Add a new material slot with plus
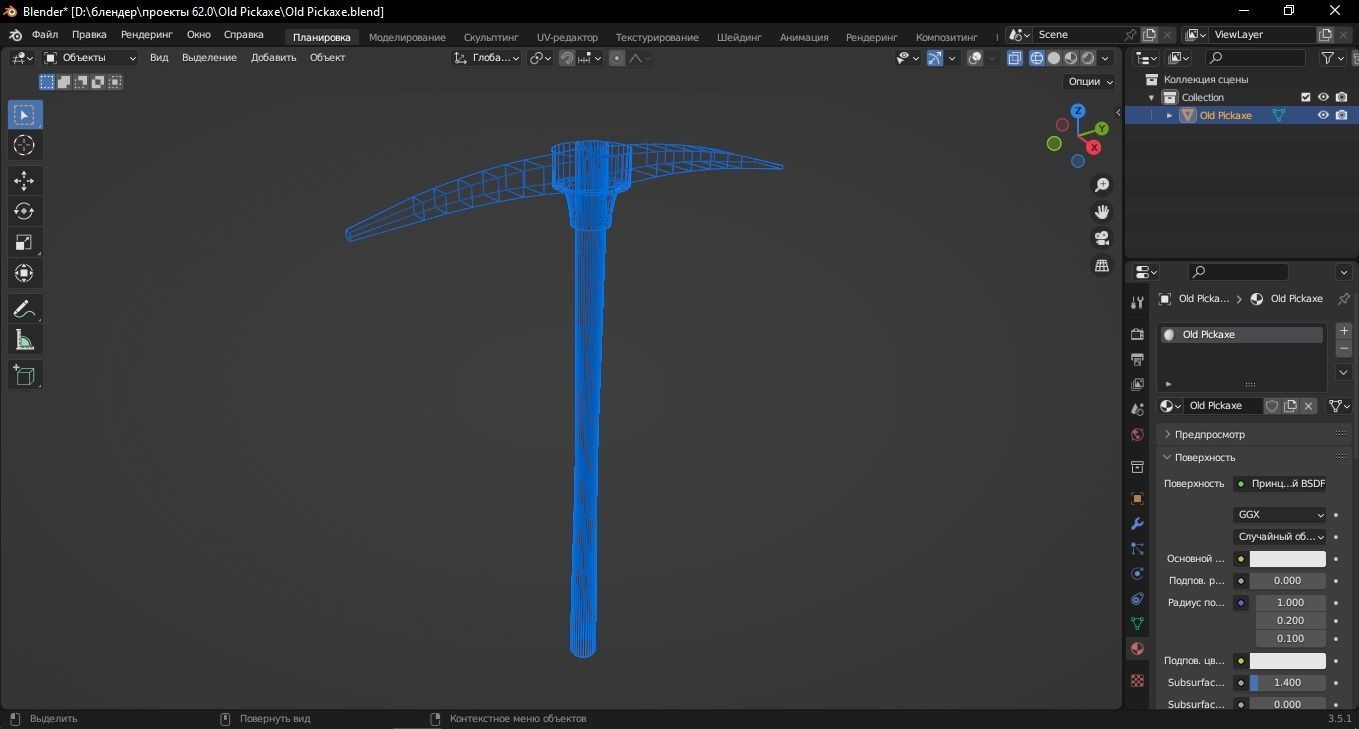The image size is (1359, 729). pos(1344,331)
